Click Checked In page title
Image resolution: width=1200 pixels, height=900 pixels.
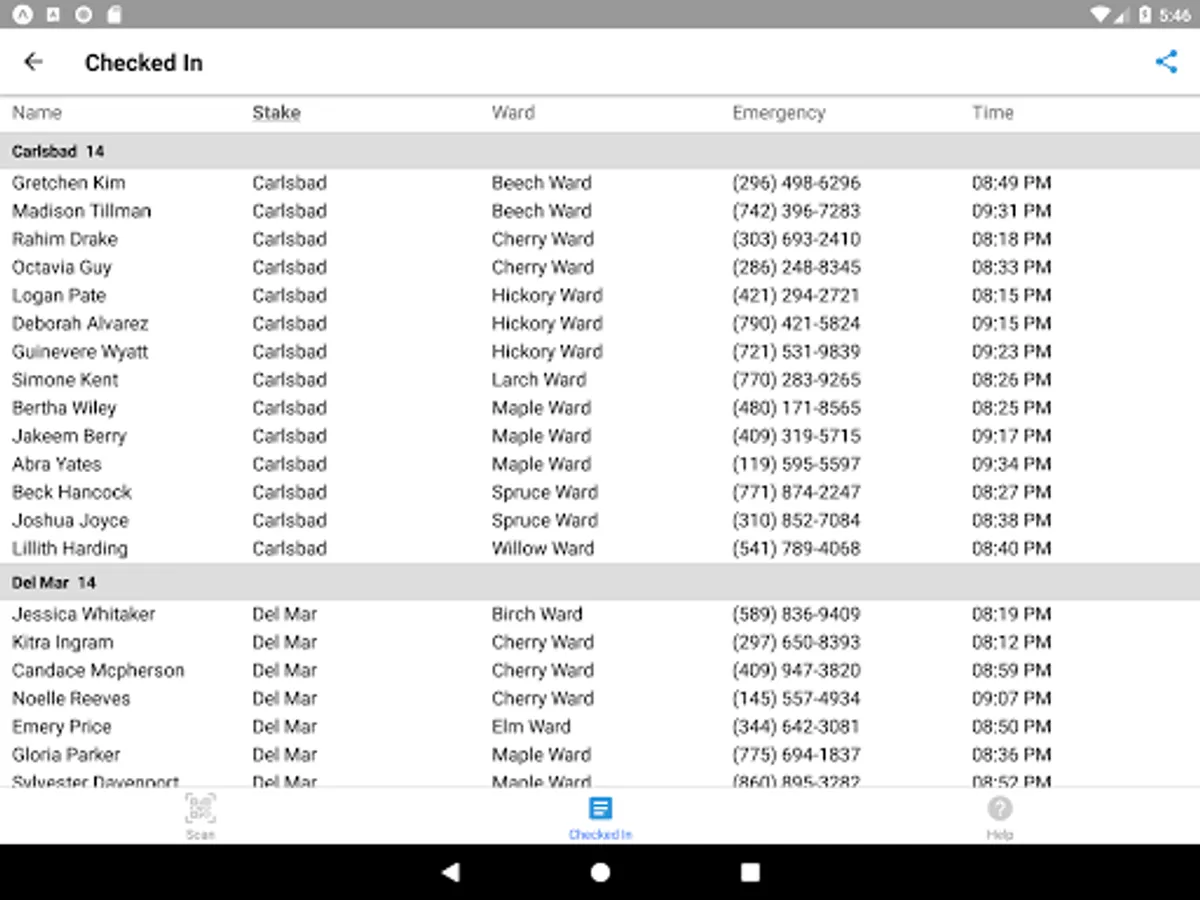pos(144,62)
